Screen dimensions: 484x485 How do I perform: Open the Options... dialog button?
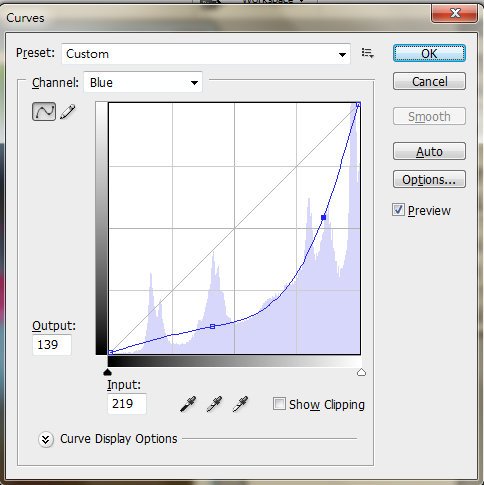coord(429,179)
